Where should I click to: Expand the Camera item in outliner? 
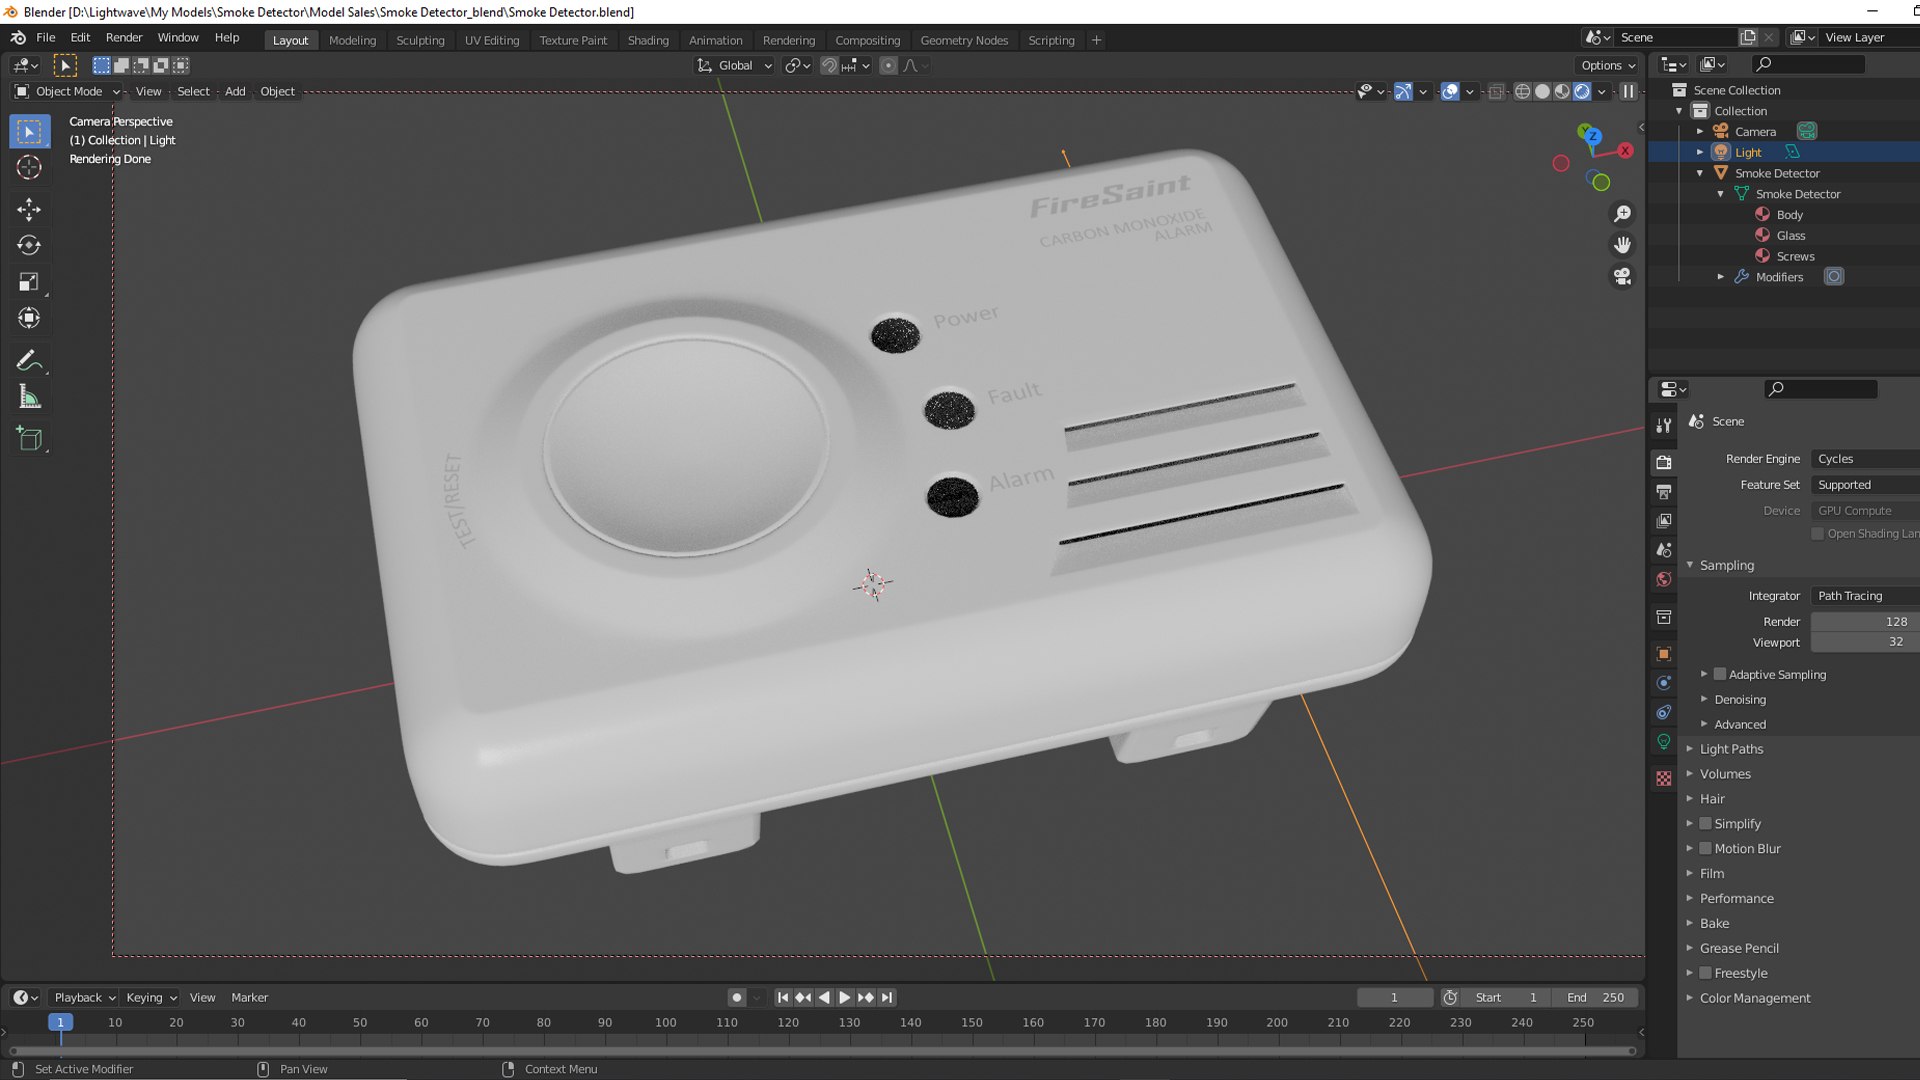1700,131
